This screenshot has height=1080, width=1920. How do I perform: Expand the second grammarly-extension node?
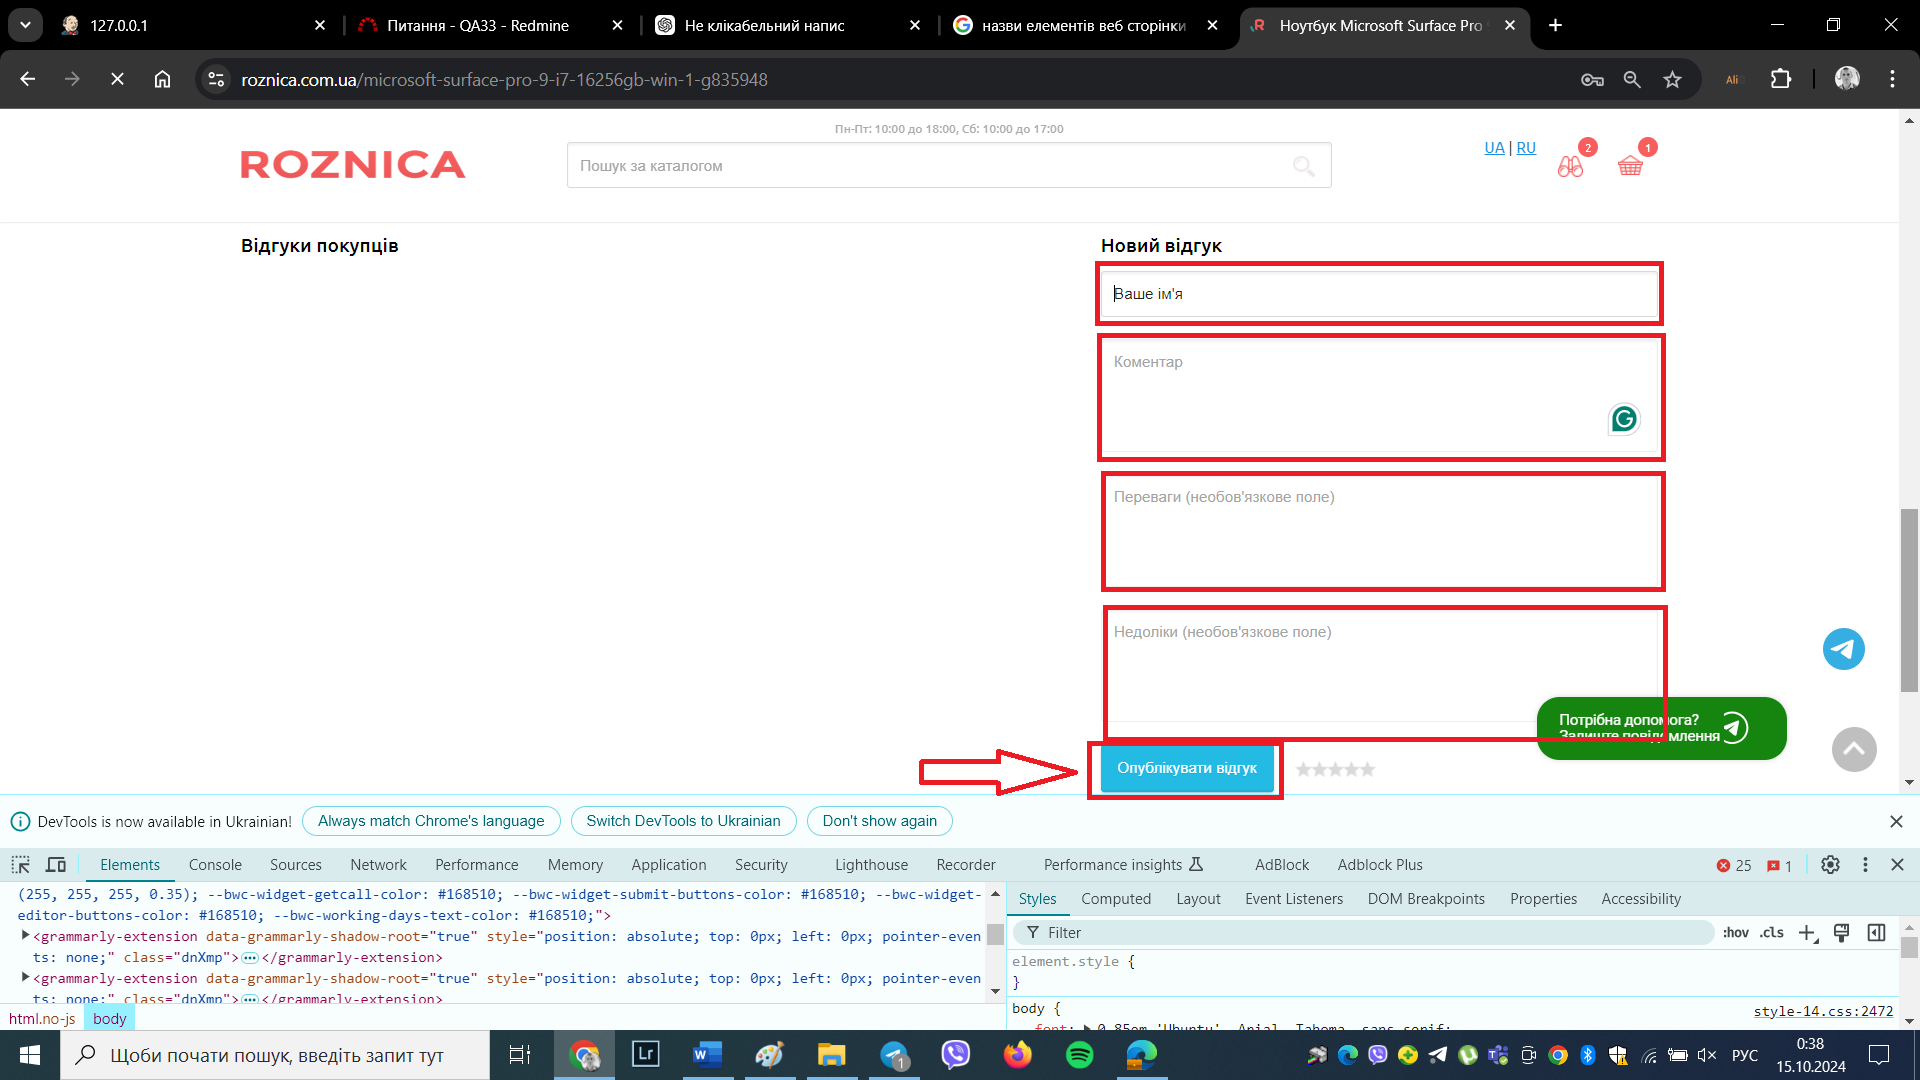pos(25,978)
